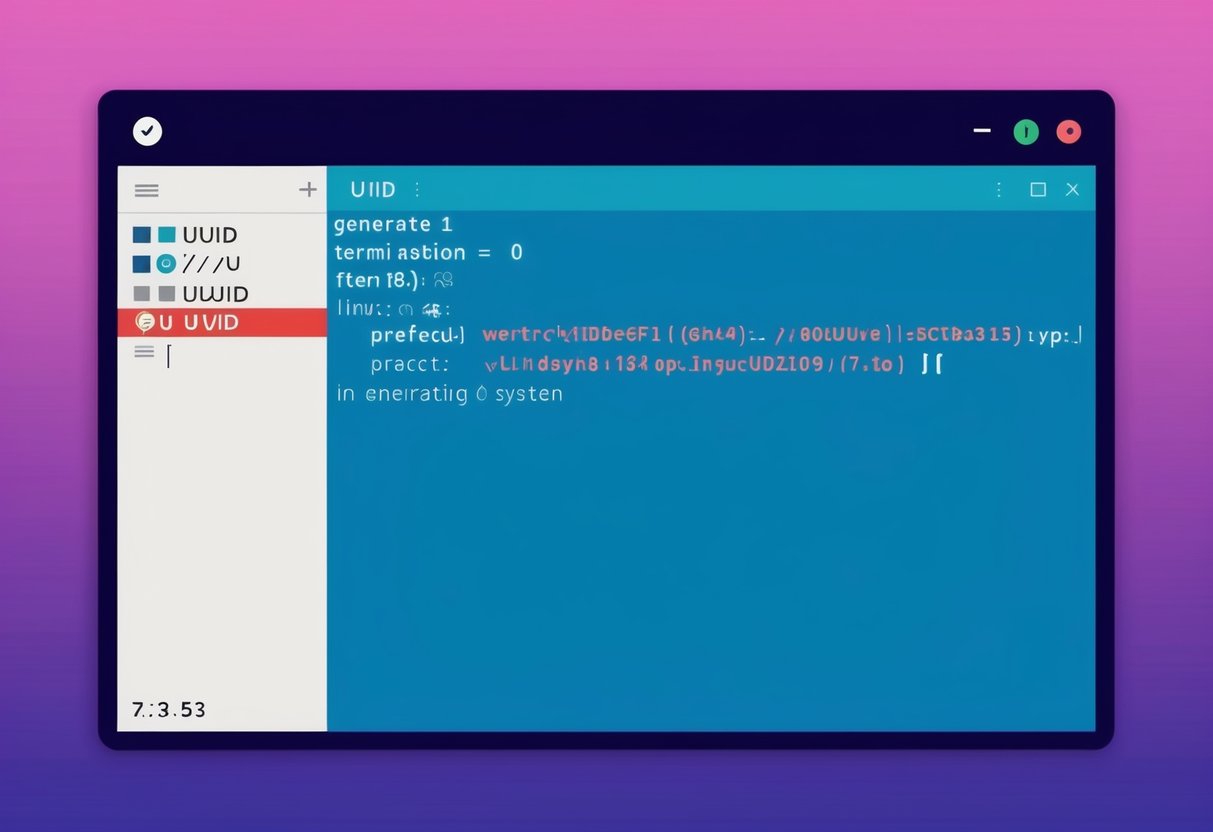1213x832 pixels.
Task: Toggle the gray status square on UWID row
Action: tap(166, 293)
